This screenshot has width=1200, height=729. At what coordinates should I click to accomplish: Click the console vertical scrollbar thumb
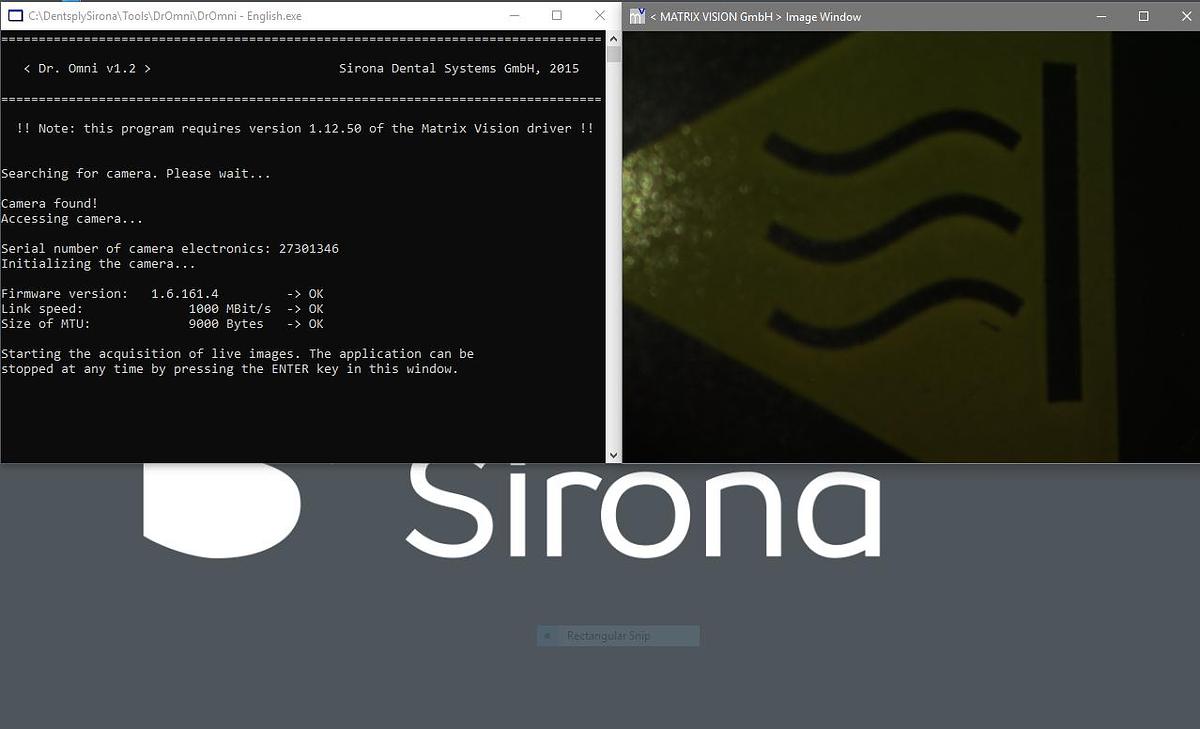[614, 54]
